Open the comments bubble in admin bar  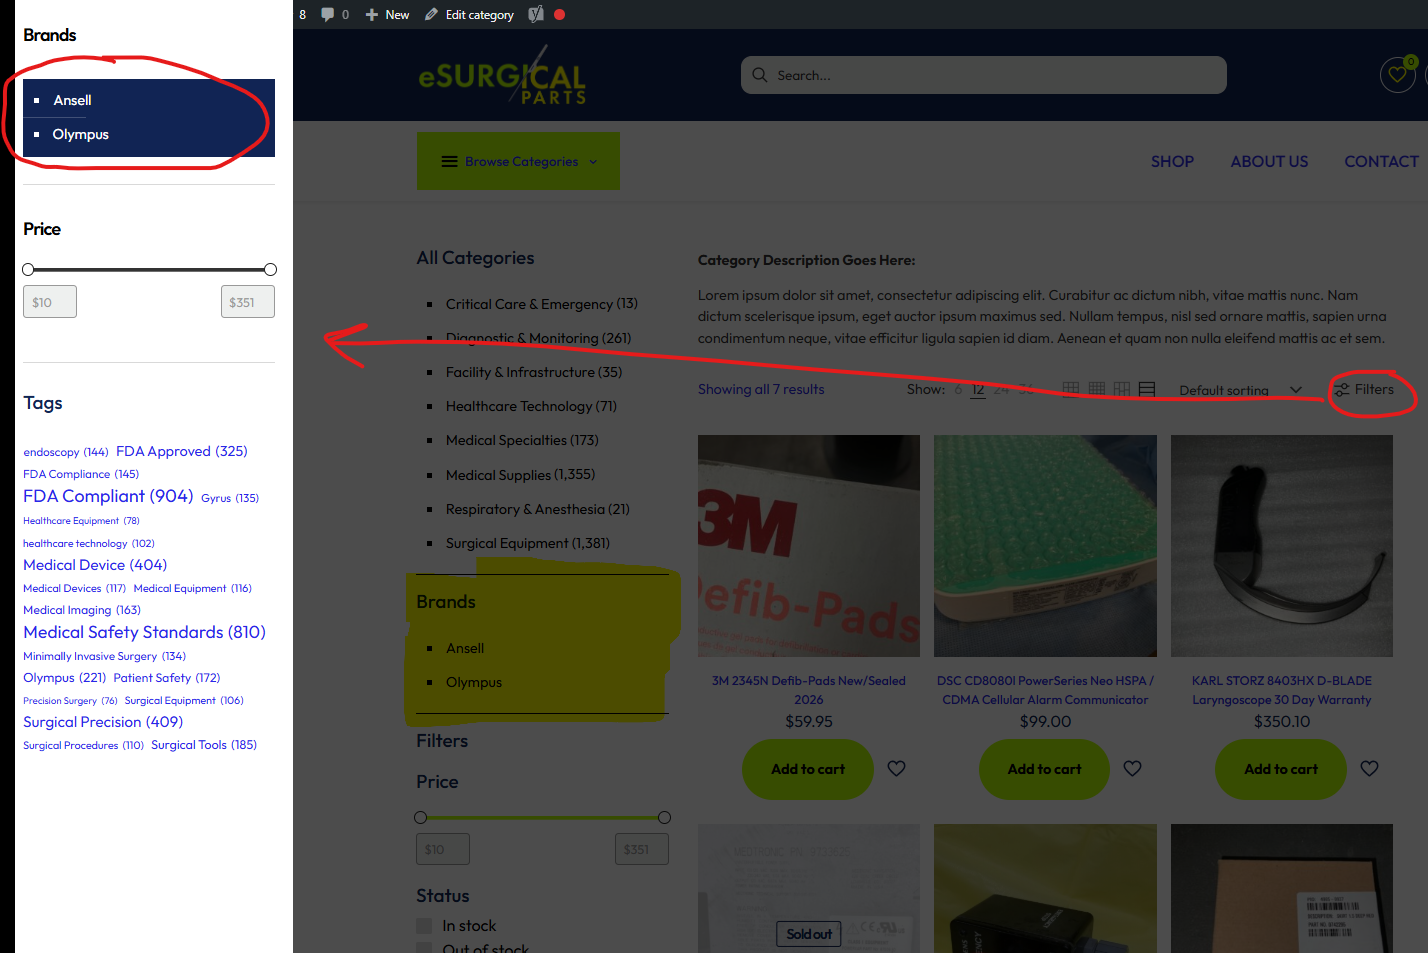click(x=335, y=14)
